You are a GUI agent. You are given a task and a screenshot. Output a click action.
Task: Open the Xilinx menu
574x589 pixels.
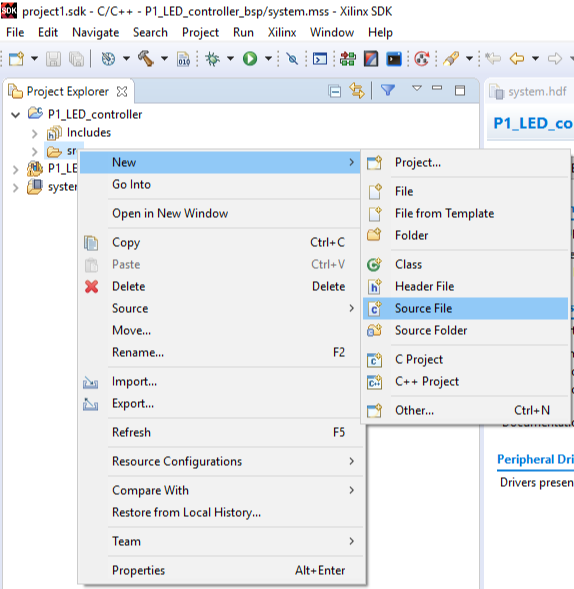[282, 33]
